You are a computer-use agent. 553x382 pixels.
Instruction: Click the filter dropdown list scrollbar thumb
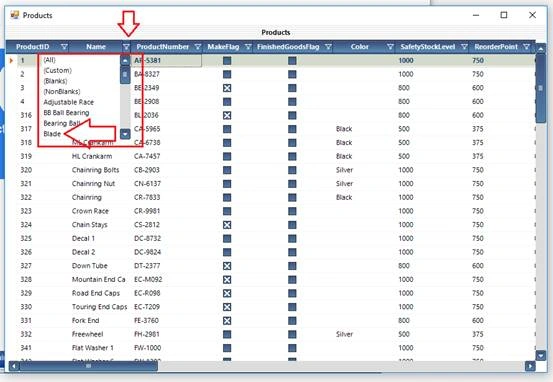[125, 75]
